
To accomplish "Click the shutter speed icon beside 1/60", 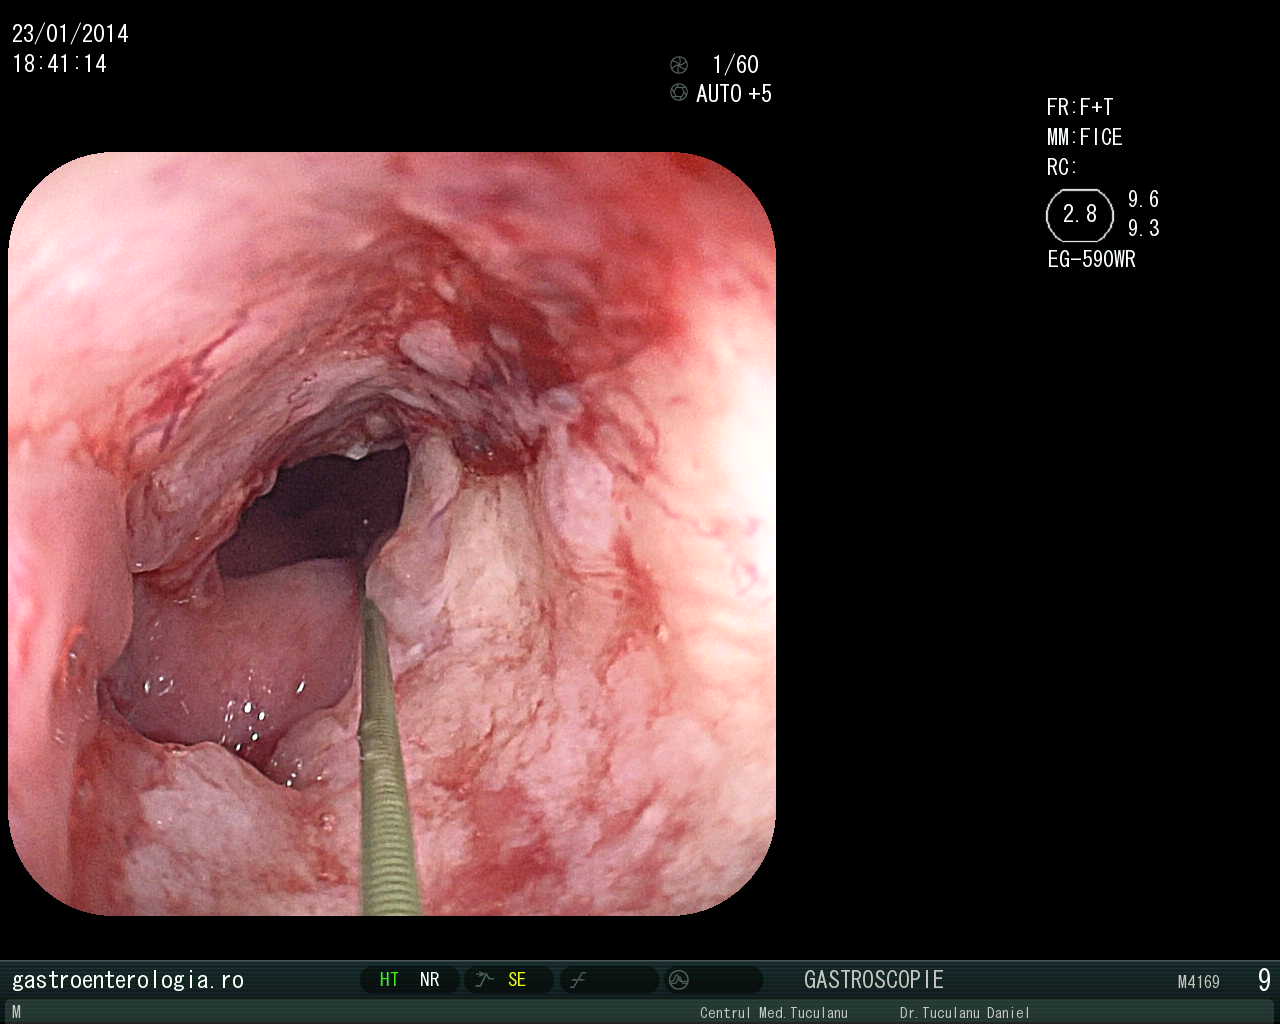I will pos(679,65).
